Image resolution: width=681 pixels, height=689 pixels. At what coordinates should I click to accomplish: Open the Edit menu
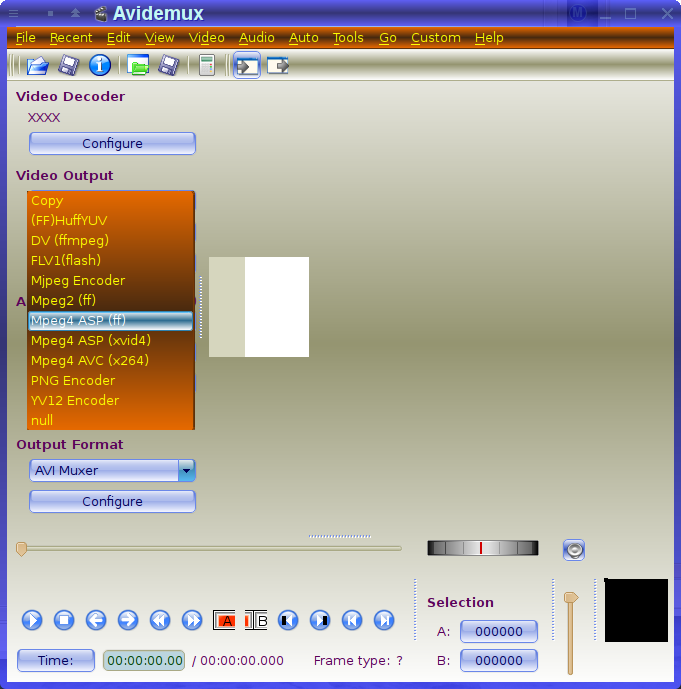(119, 38)
